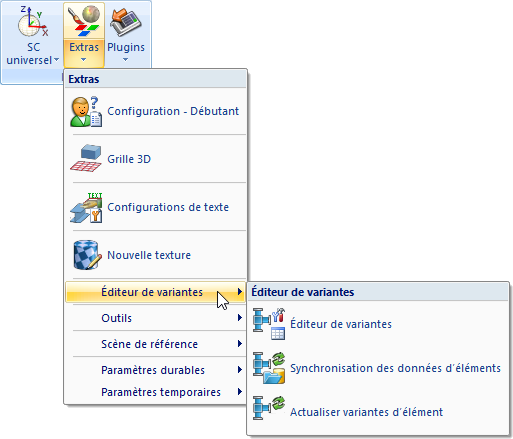This screenshot has width=513, height=439.
Task: Click the Grille 3D grid icon
Action: point(86,158)
